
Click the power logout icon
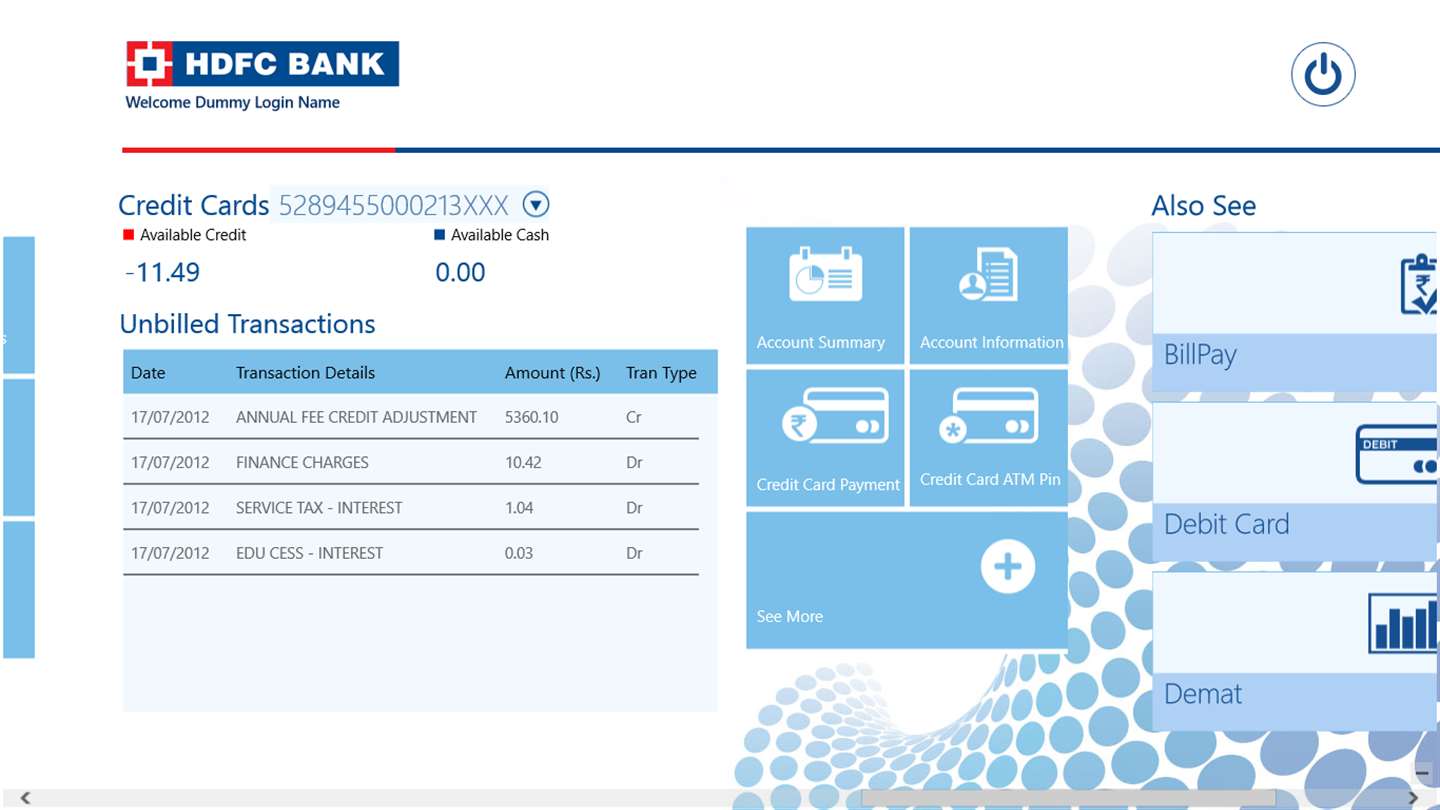[x=1323, y=74]
